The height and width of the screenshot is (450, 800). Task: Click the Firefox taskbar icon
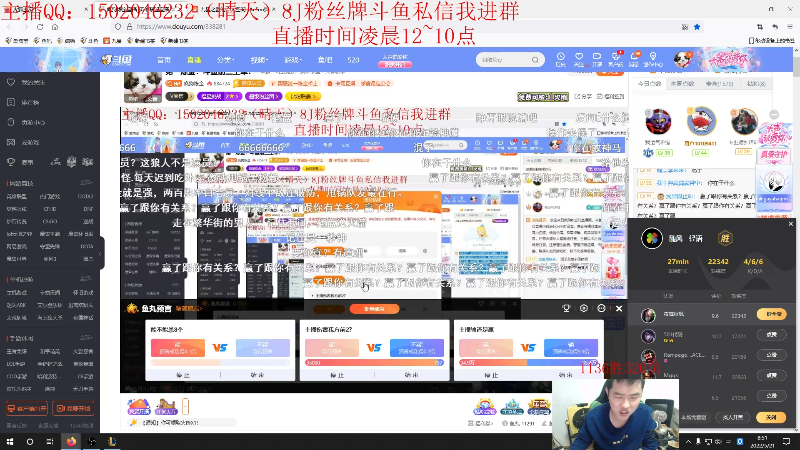[71, 441]
